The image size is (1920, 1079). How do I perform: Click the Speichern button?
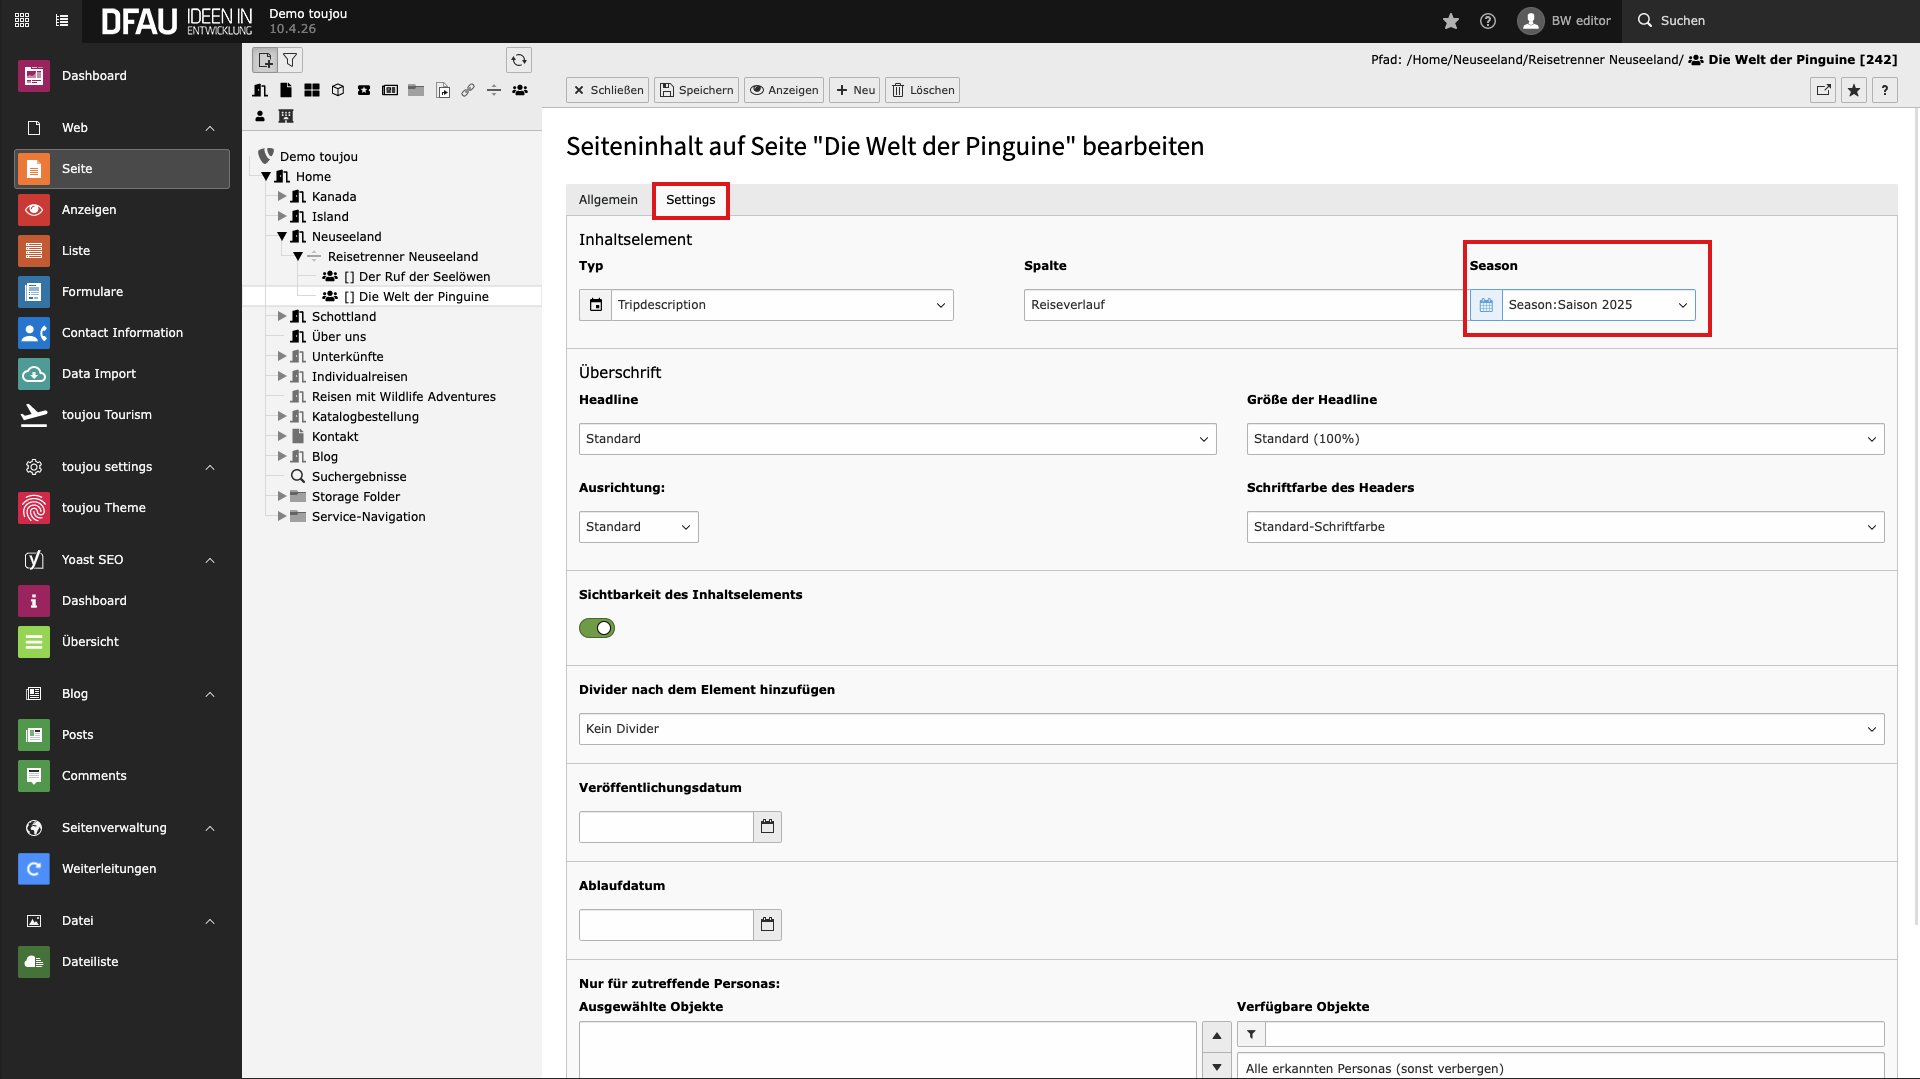pos(696,90)
